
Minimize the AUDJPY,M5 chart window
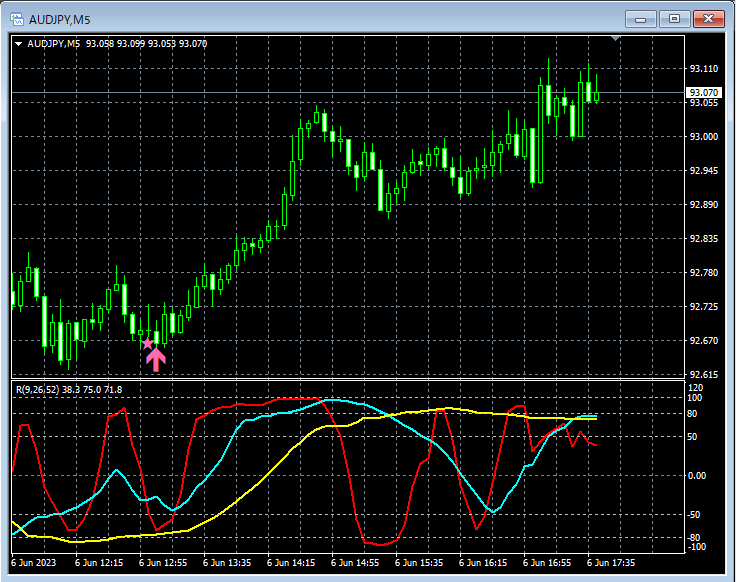640,19
